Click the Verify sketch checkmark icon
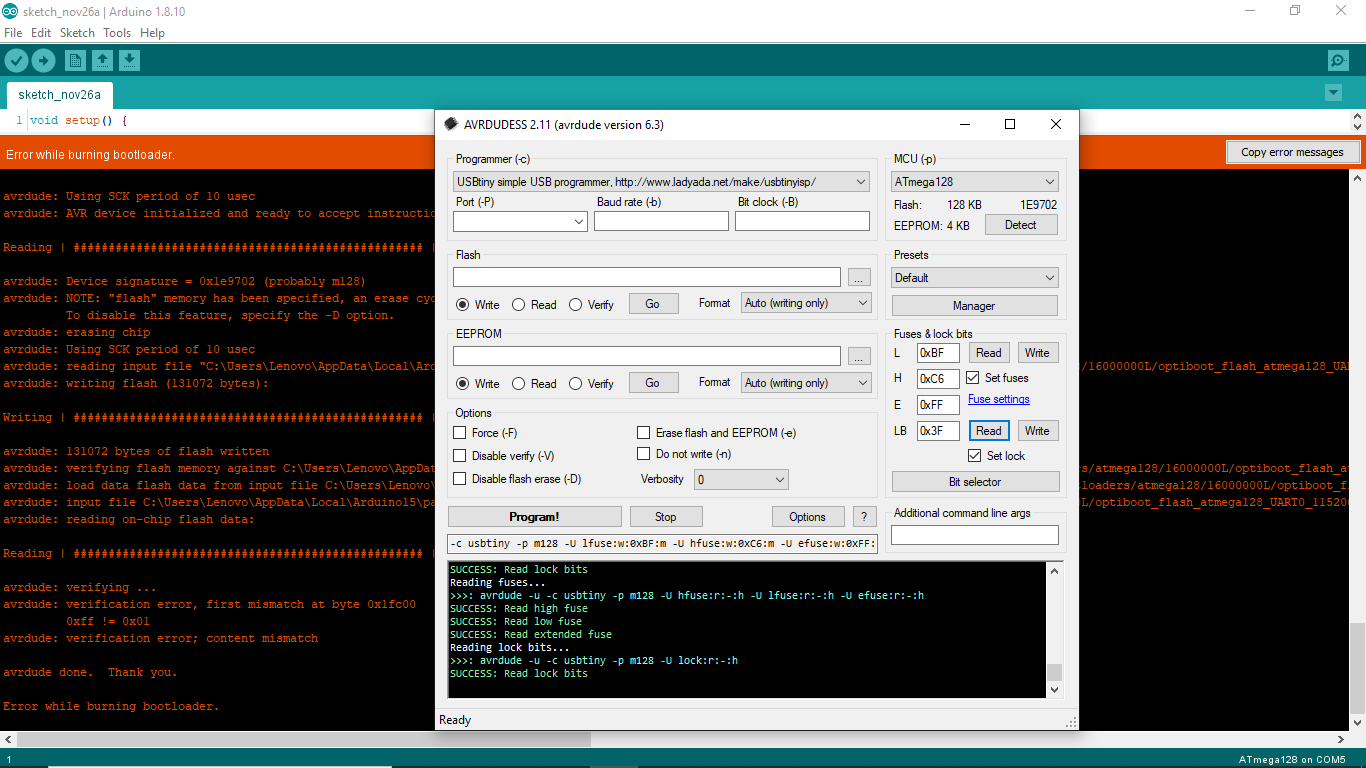Viewport: 1366px width, 768px height. 16,60
